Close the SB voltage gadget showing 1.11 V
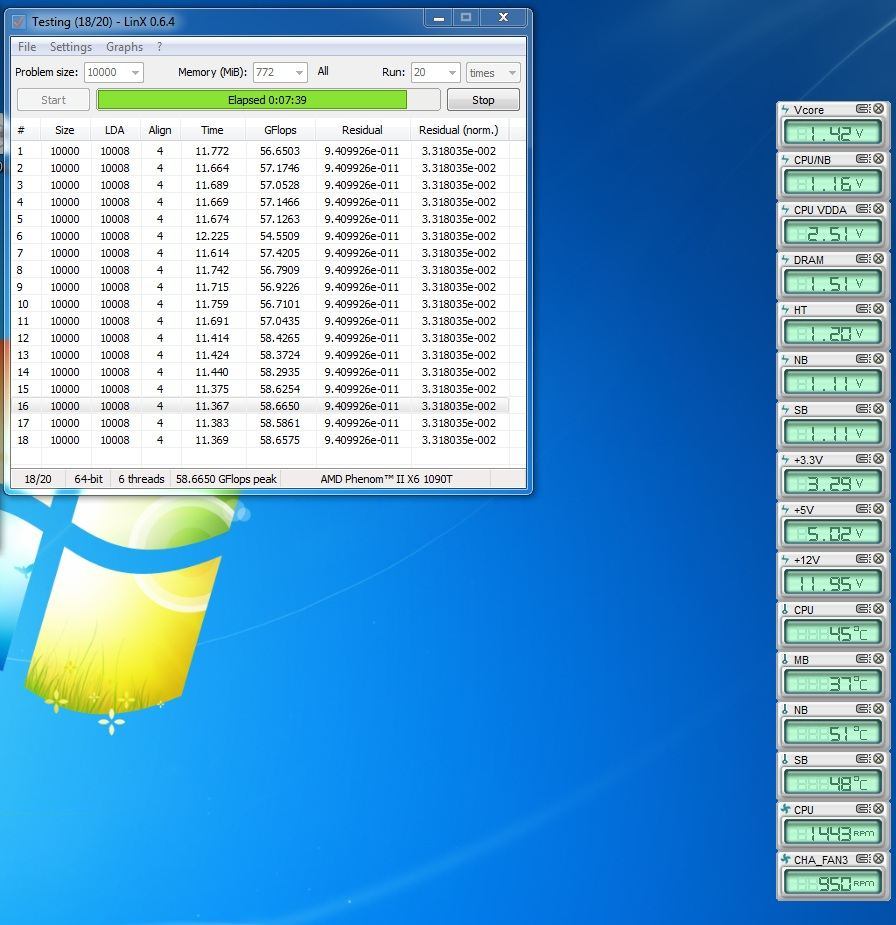Image resolution: width=896 pixels, height=925 pixels. [x=878, y=409]
